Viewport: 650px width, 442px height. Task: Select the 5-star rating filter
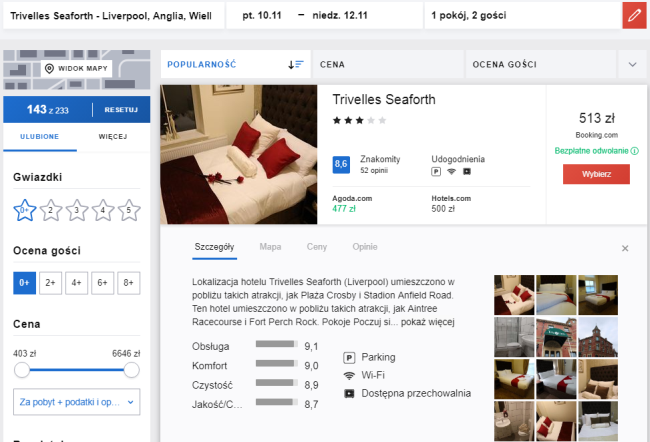click(x=128, y=210)
